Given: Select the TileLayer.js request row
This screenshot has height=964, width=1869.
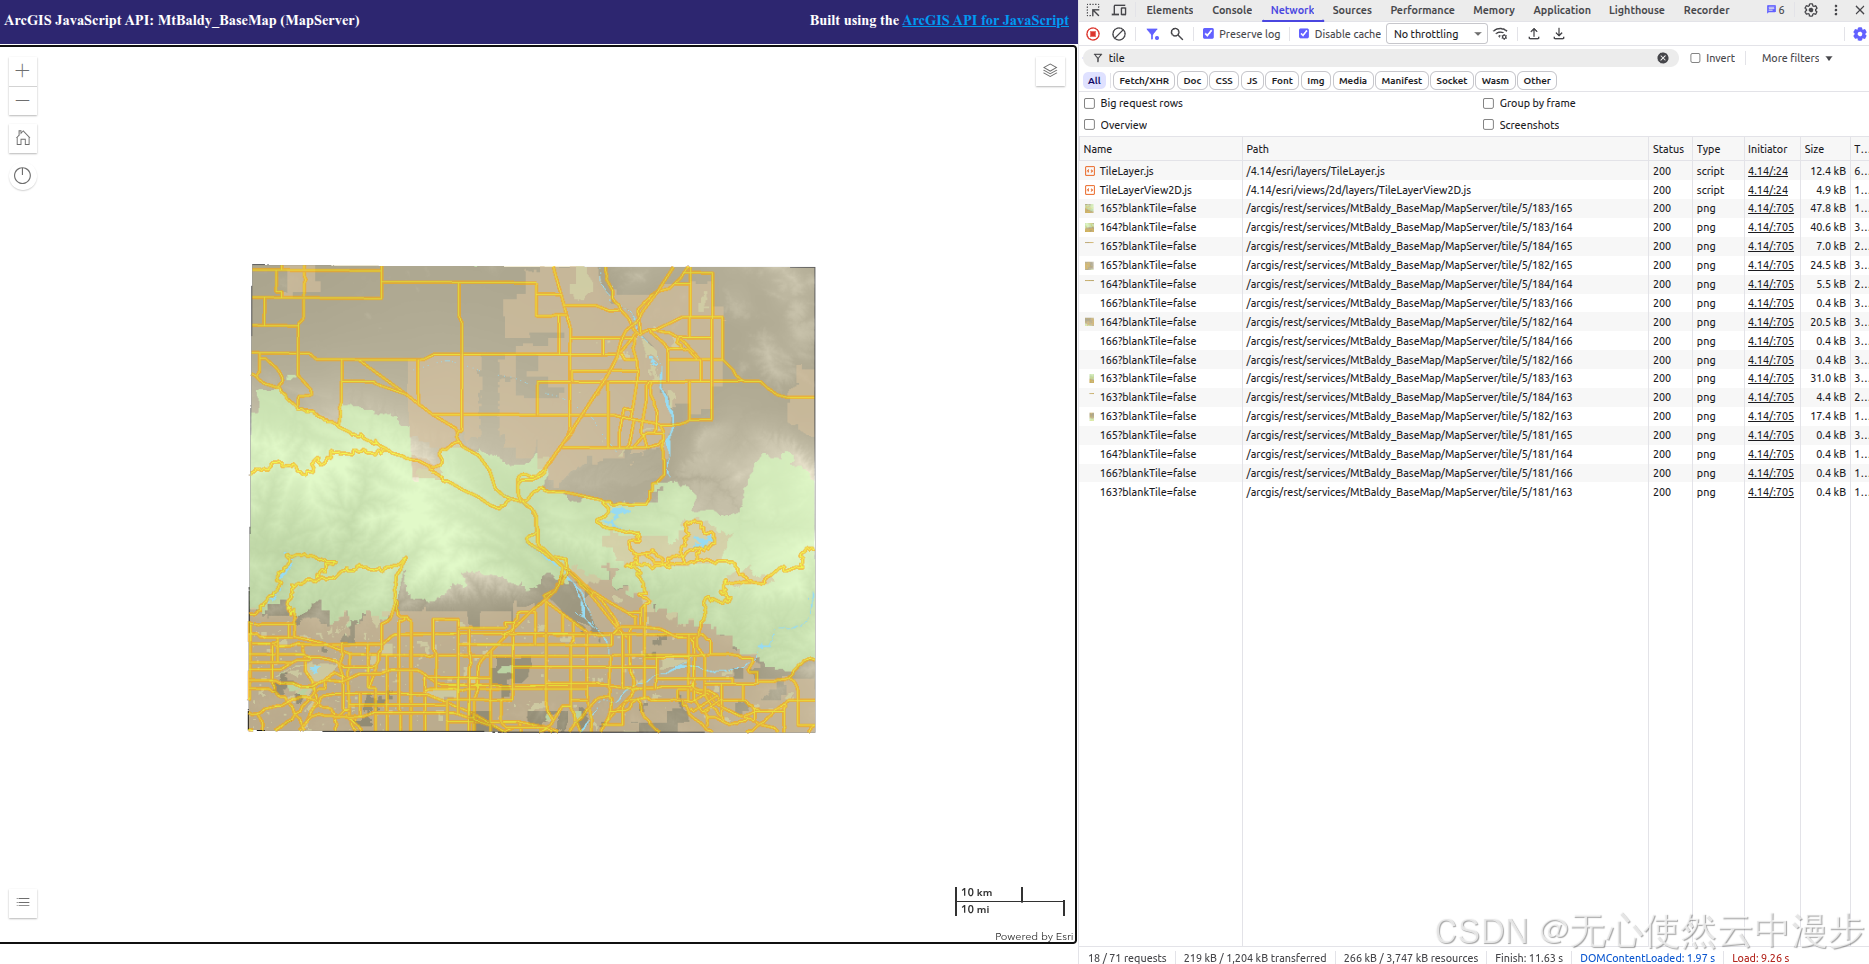Looking at the screenshot, I should [x=1474, y=171].
